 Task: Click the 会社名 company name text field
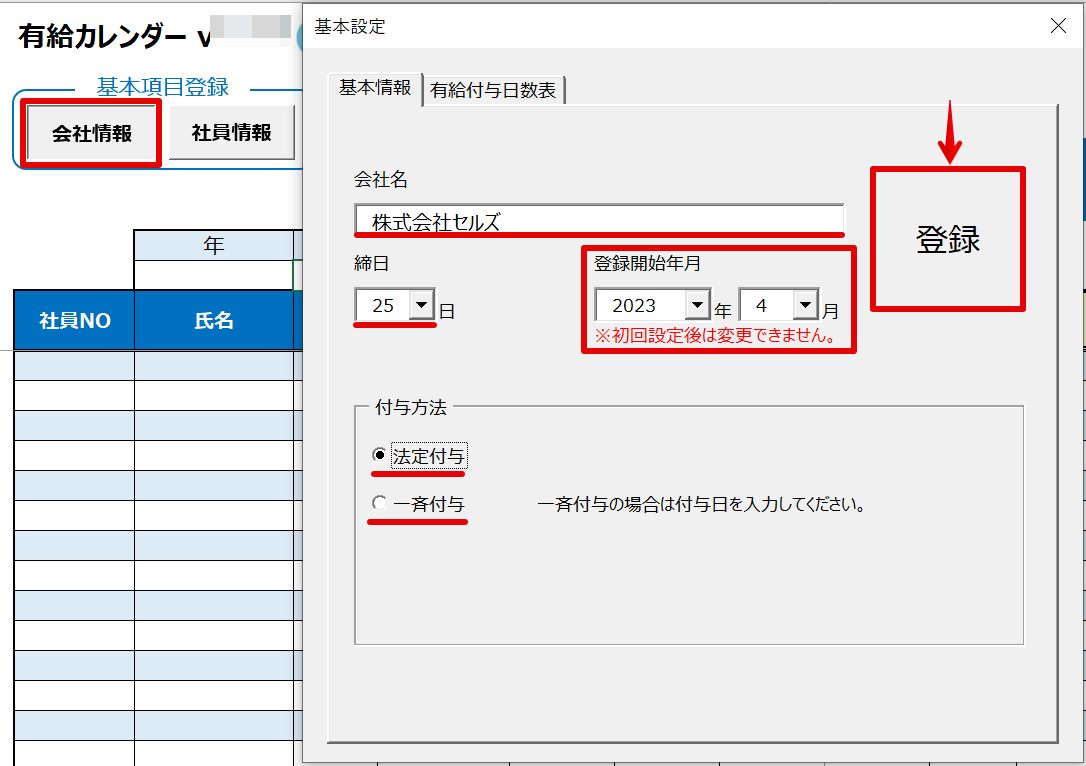point(599,221)
